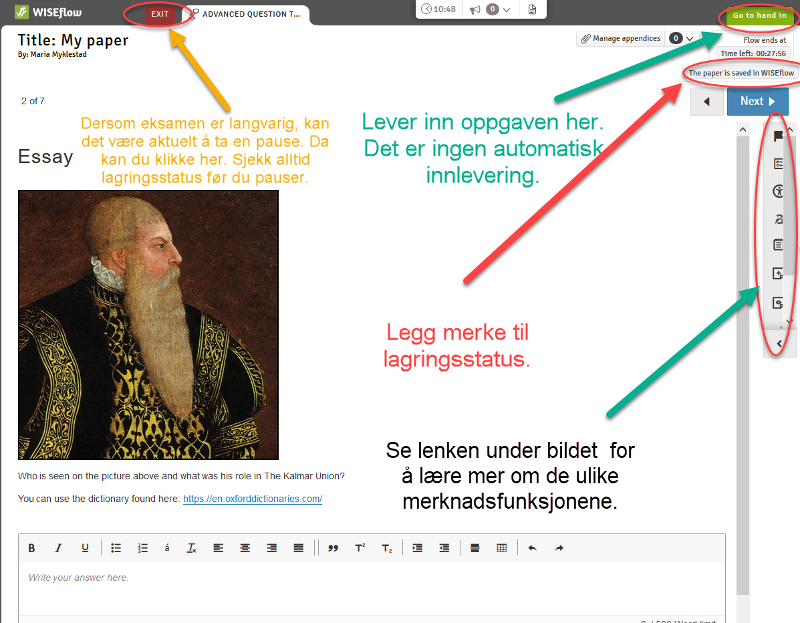Flag this question using the flag icon
The image size is (800, 623).
click(778, 136)
